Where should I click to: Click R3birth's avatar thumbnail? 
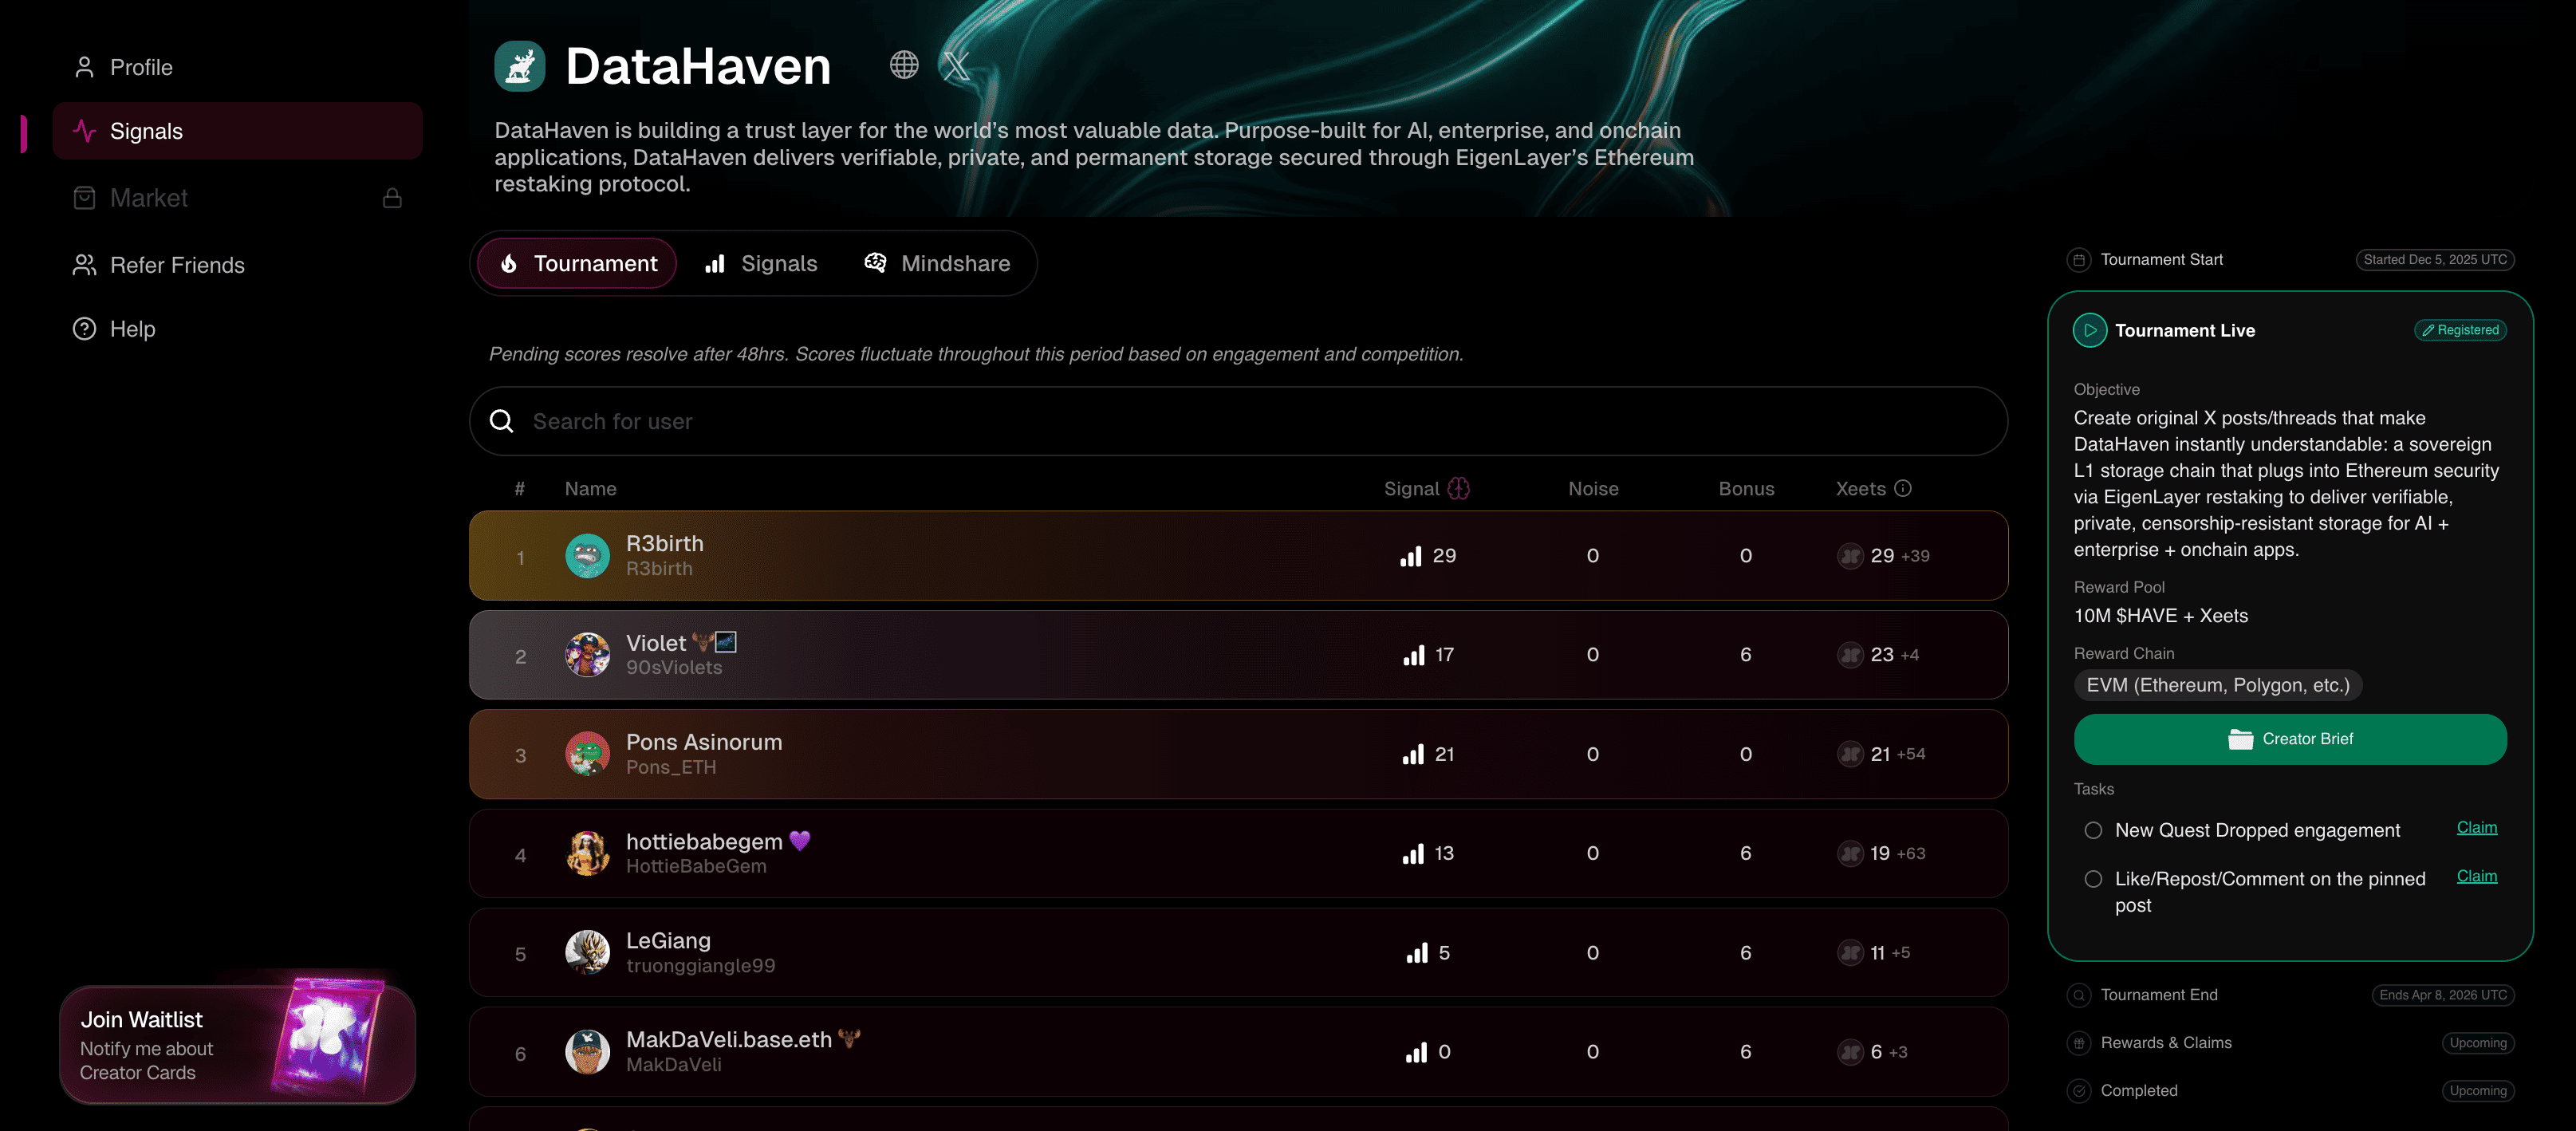[587, 556]
